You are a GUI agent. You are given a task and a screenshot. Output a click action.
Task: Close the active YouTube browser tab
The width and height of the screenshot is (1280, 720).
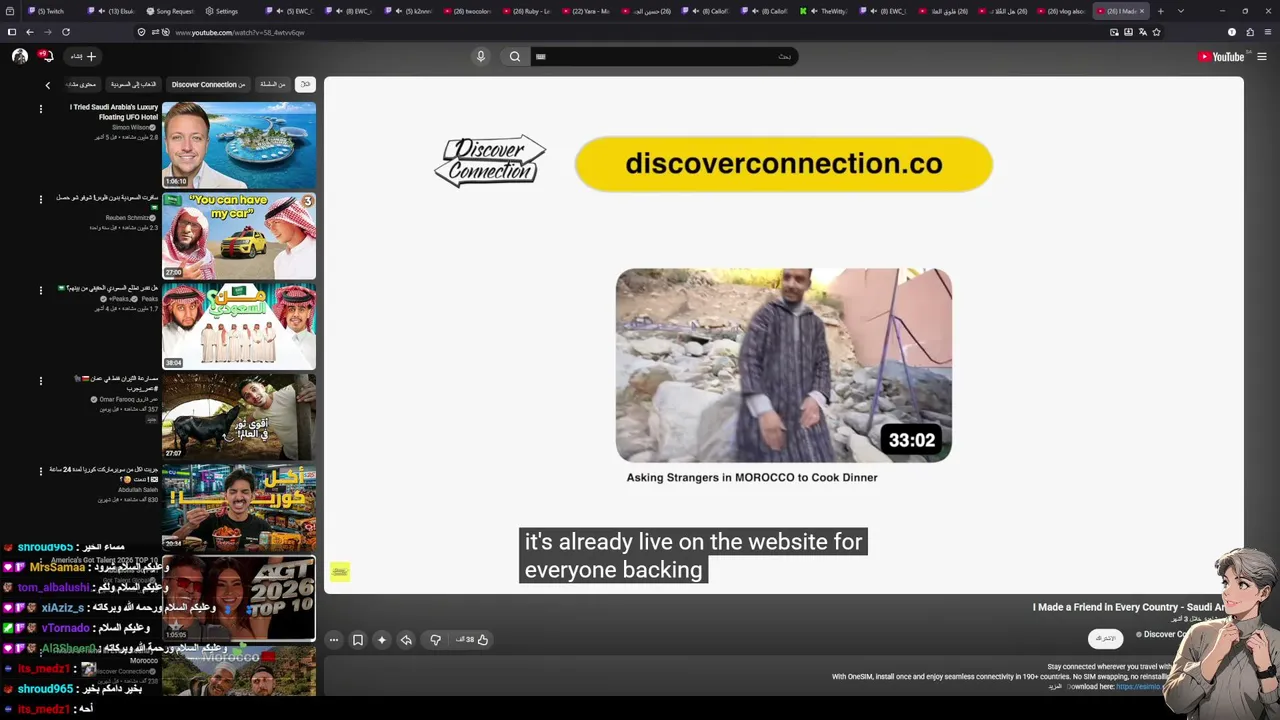pyautogui.click(x=1142, y=11)
